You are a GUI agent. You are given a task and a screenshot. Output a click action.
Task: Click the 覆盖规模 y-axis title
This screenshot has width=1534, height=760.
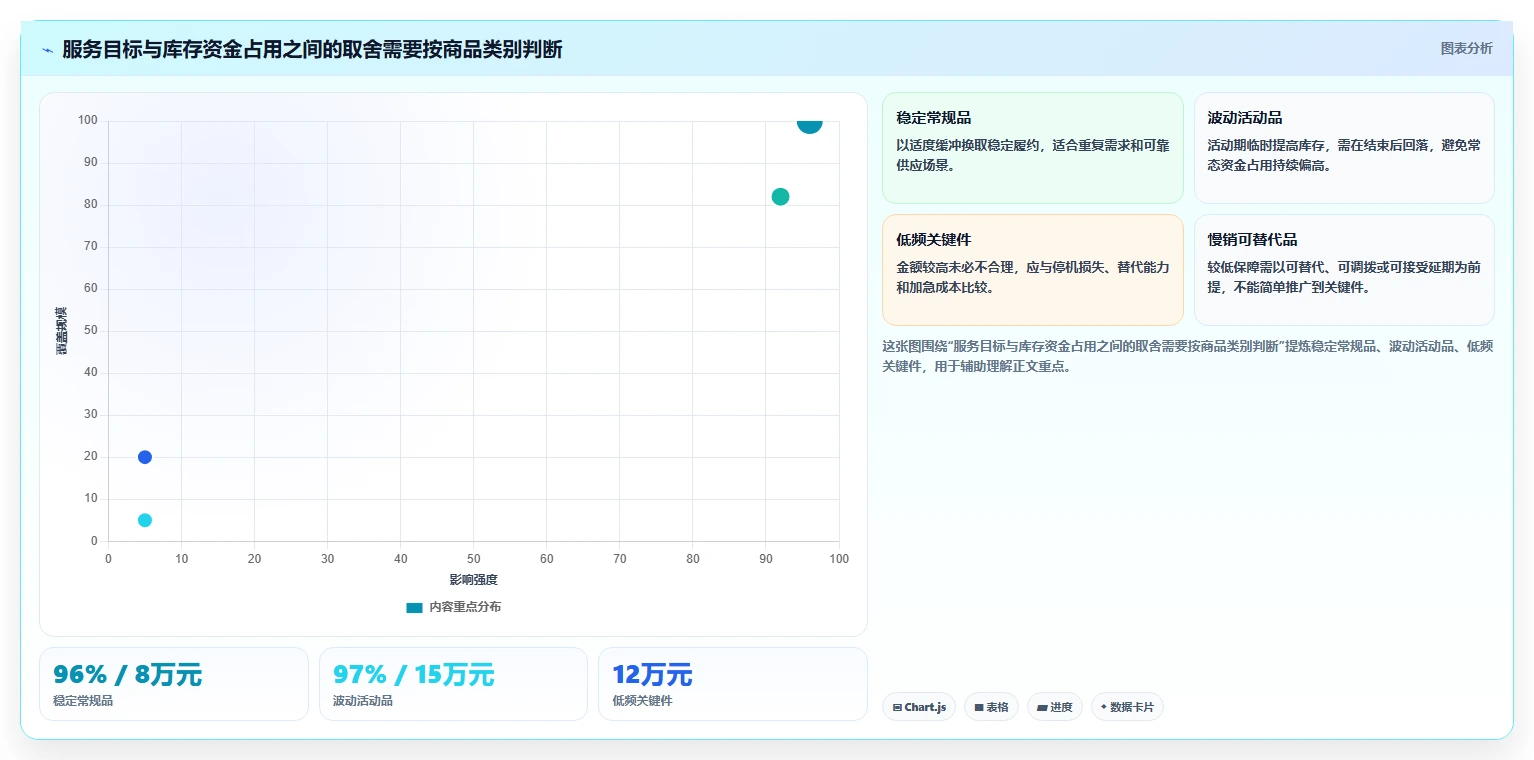tap(61, 331)
